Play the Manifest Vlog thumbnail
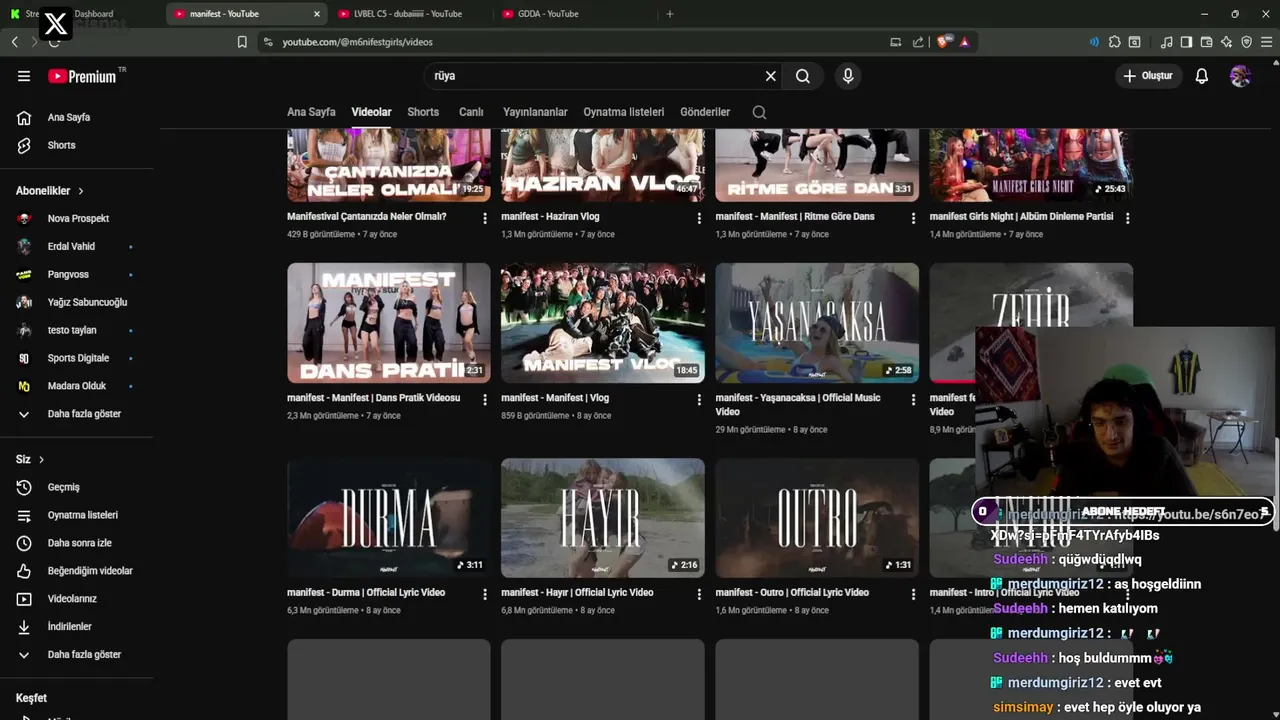 coord(603,323)
